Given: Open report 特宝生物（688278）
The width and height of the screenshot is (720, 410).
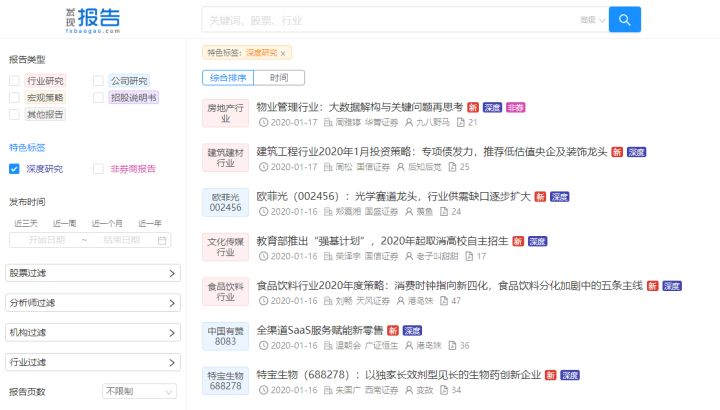Looking at the screenshot, I should 399,375.
